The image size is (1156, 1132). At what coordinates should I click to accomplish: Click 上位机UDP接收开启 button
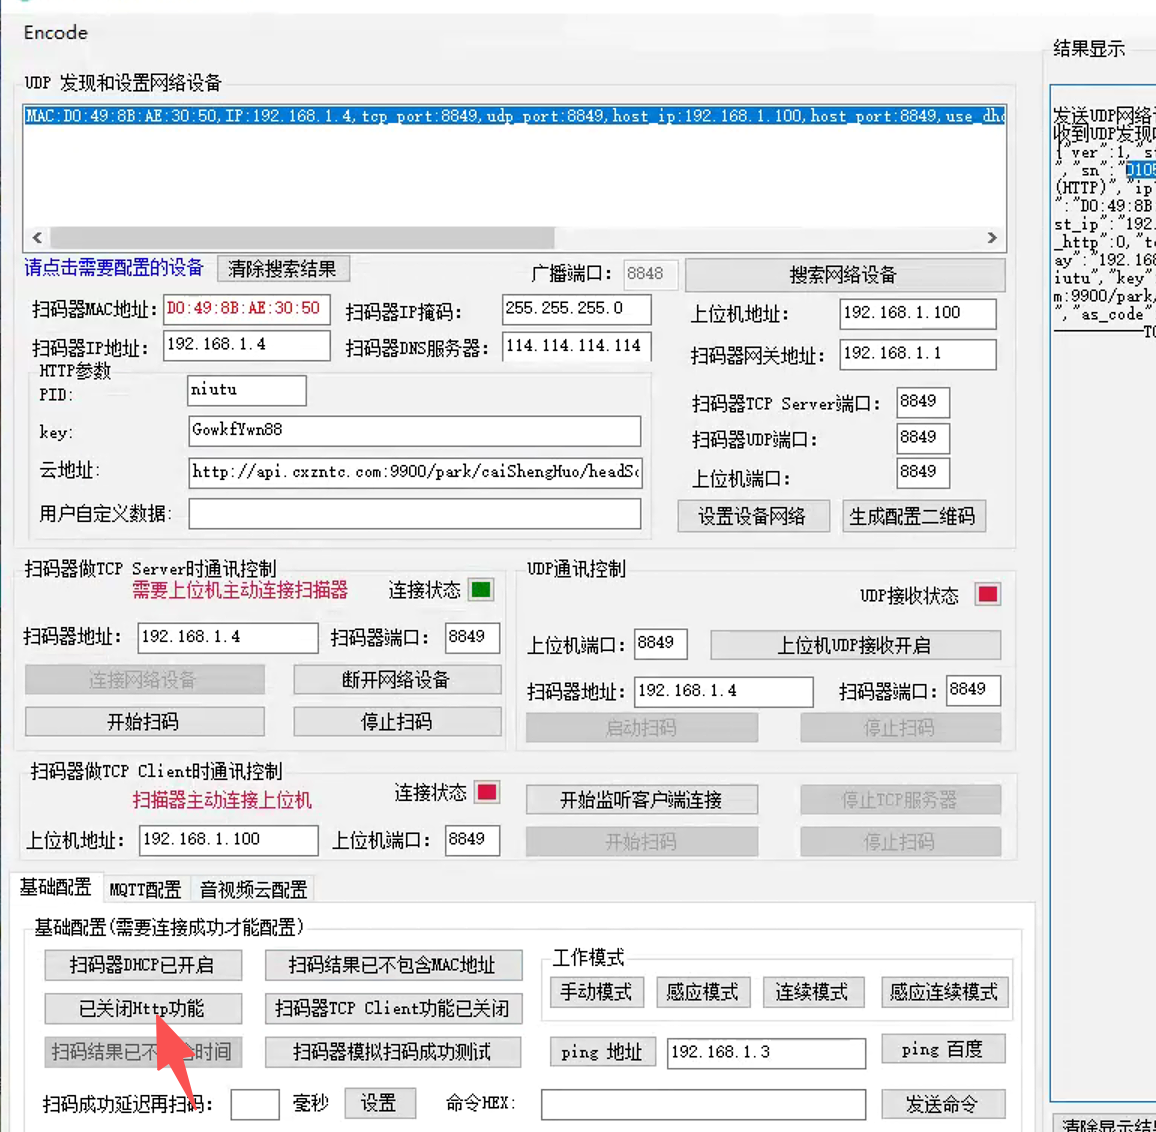[855, 645]
